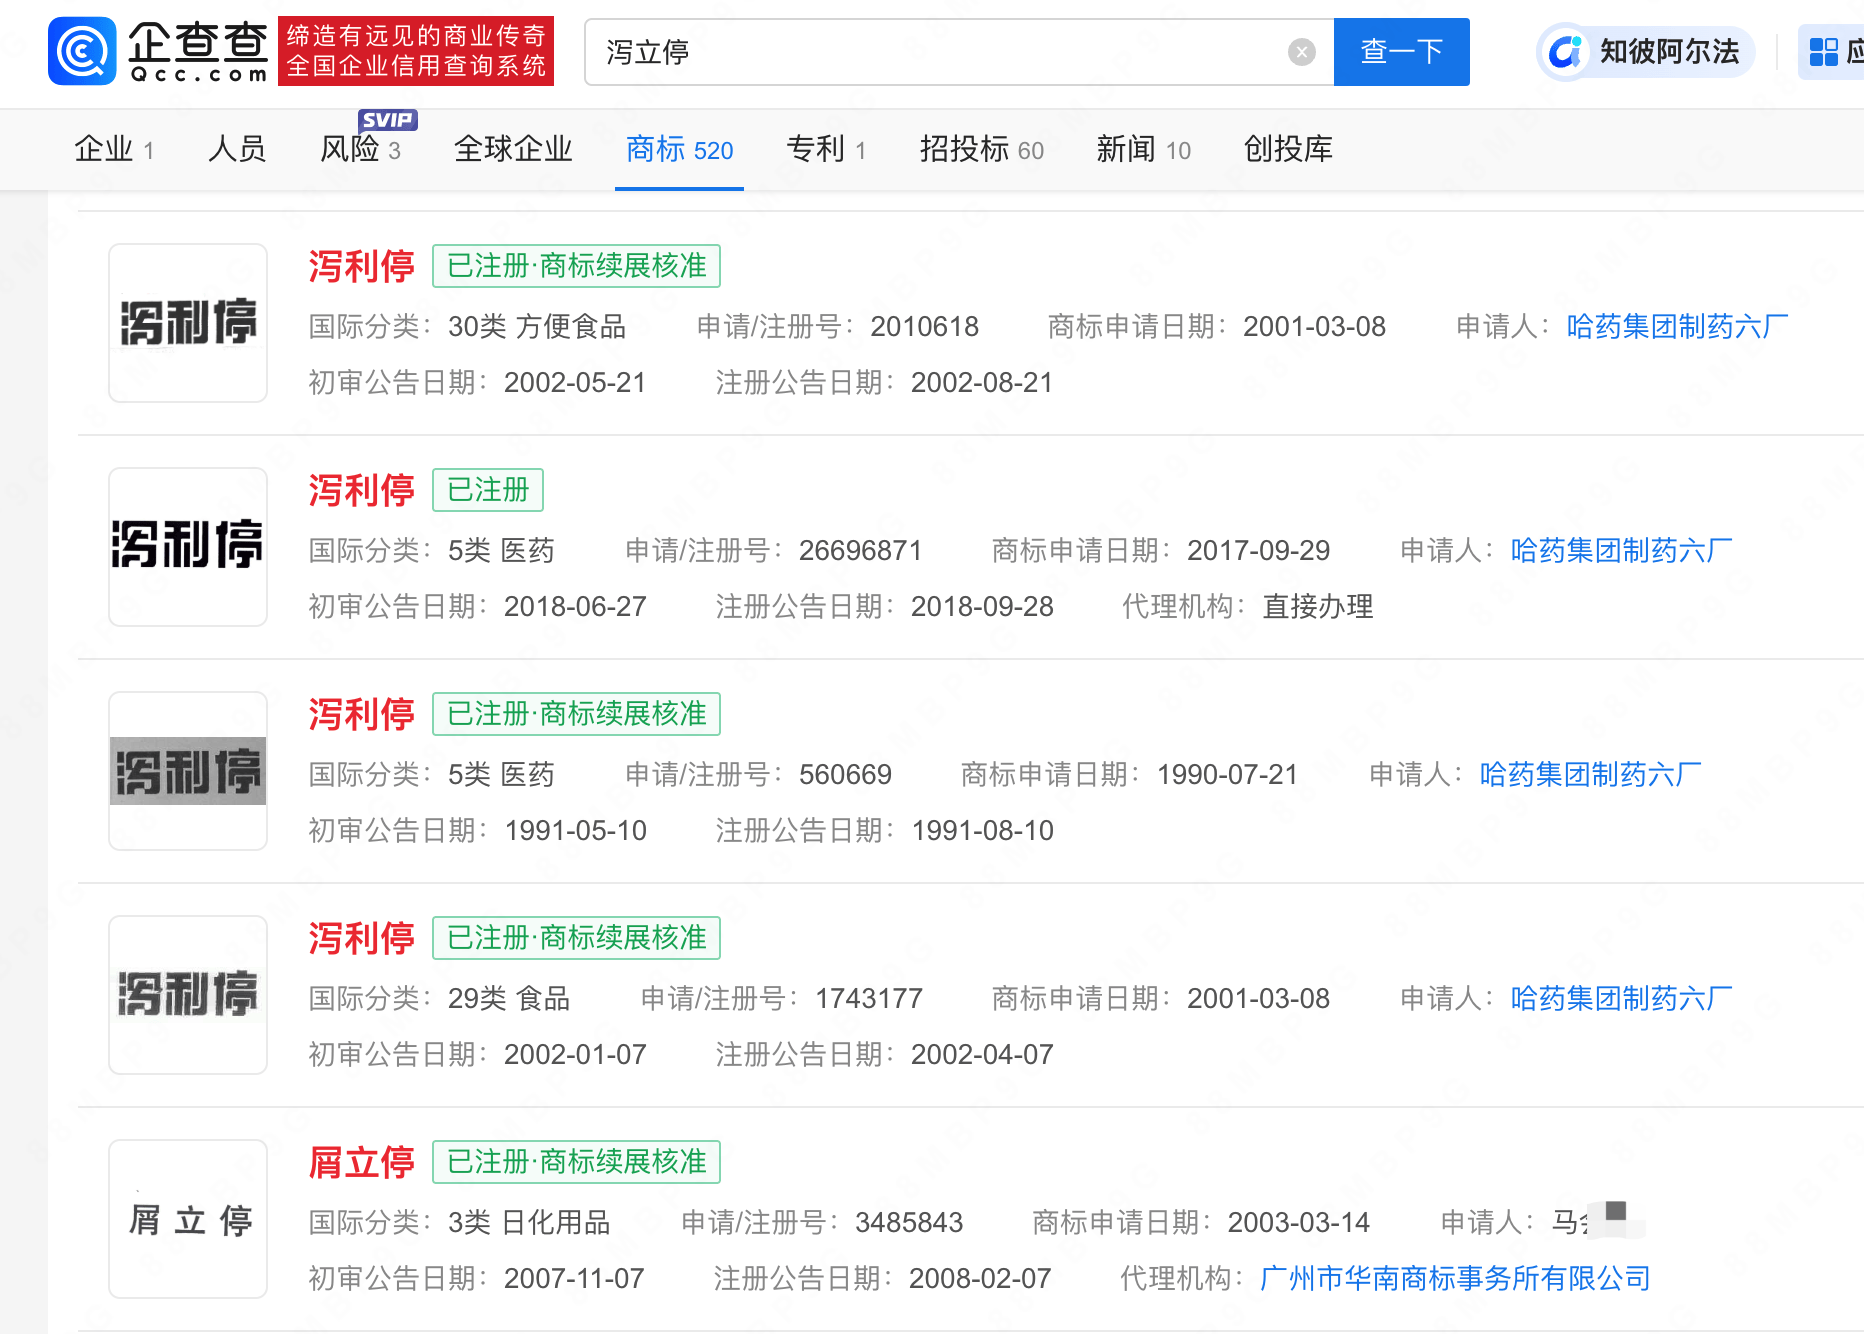
Task: Select registration number 1743177
Action: pos(869,999)
